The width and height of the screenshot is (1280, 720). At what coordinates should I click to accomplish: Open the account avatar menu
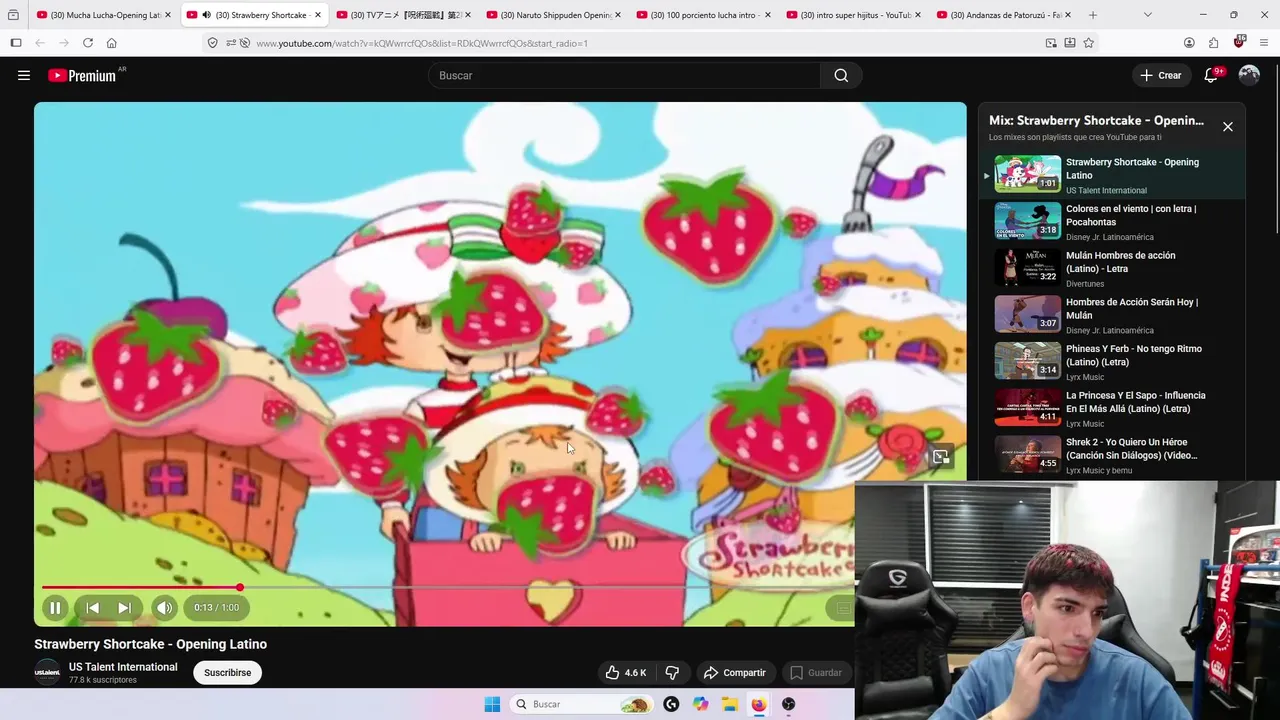(1249, 75)
